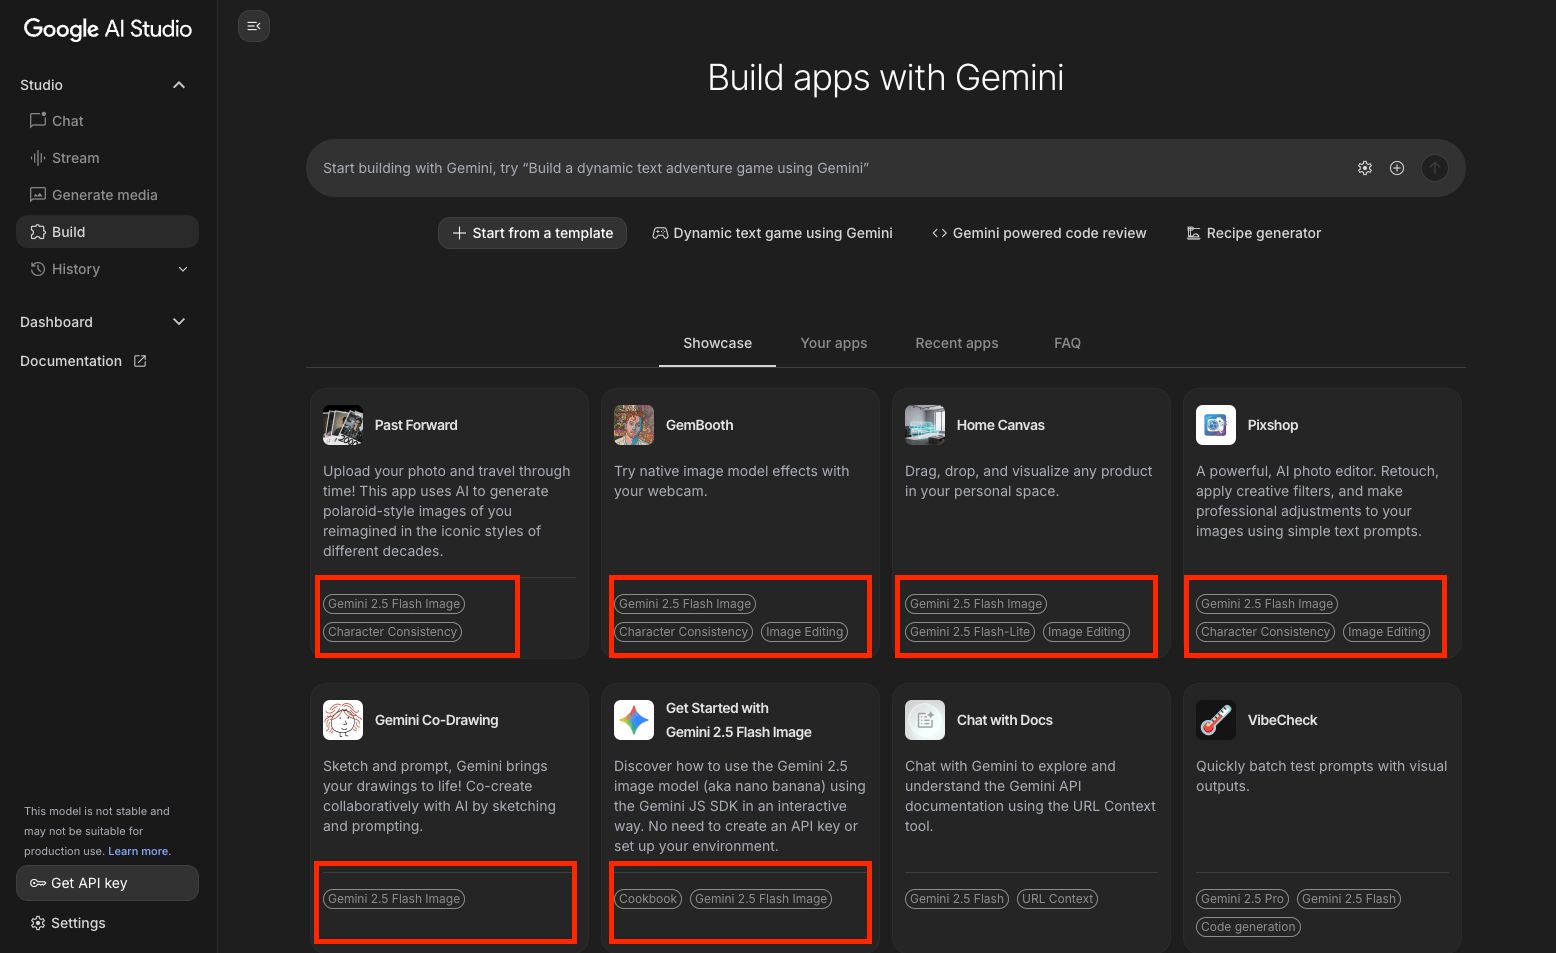Click the Learn more link
Image resolution: width=1556 pixels, height=953 pixels.
tap(139, 852)
